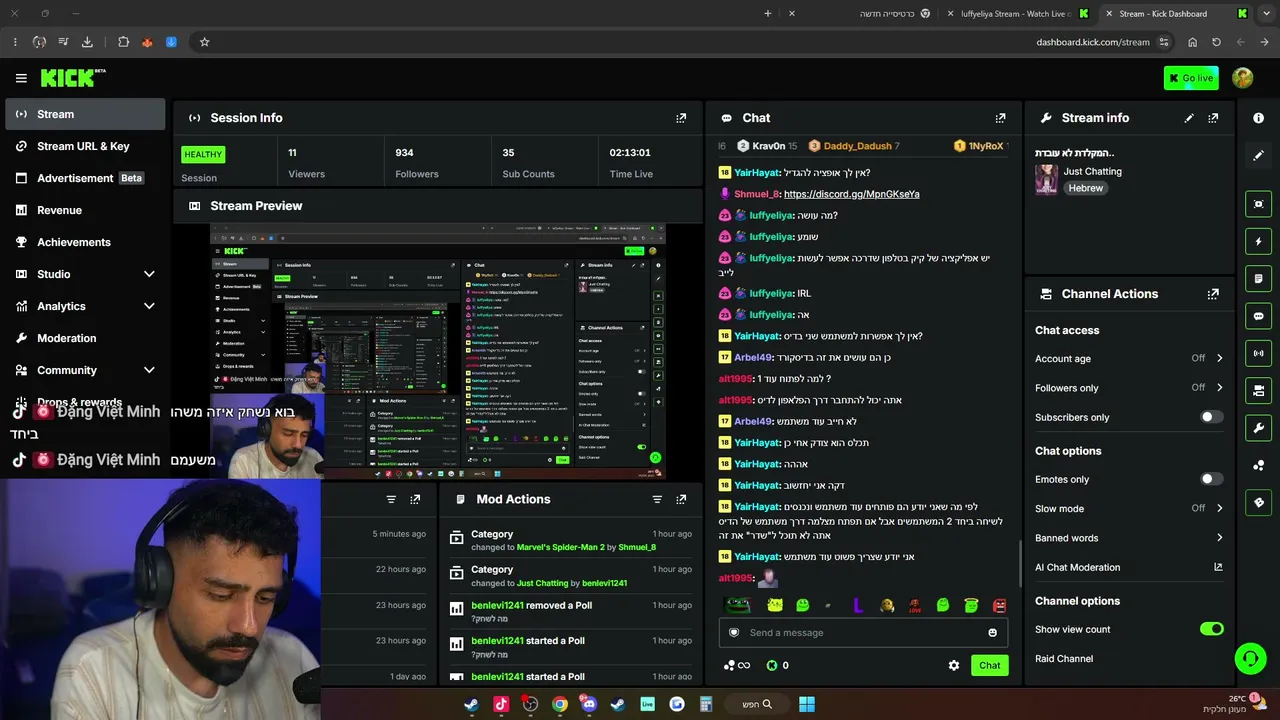The height and width of the screenshot is (720, 1280).
Task: Open the hamburger menu beside Kick logo
Action: point(21,78)
